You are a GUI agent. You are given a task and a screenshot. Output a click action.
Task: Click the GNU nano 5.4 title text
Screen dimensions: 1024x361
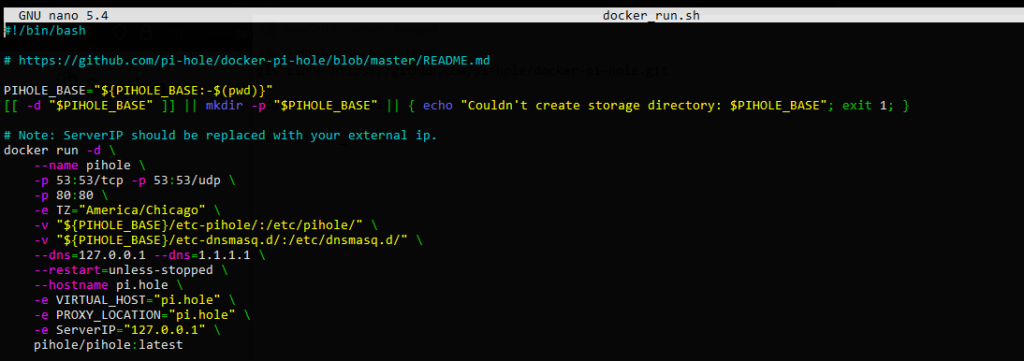[x=56, y=15]
